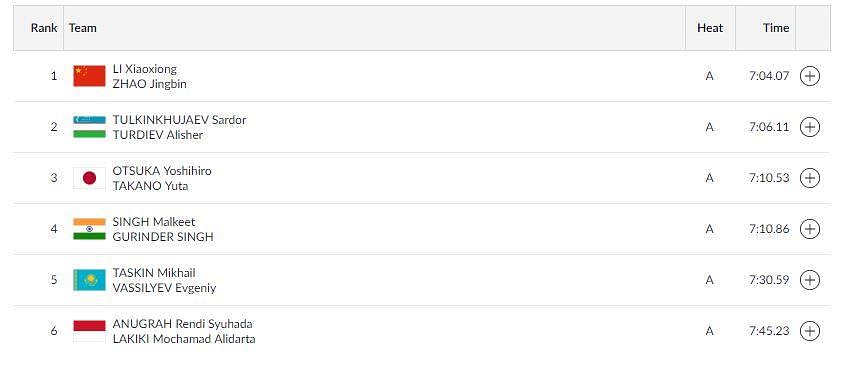
Task: Click the India flag icon
Action: click(89, 229)
